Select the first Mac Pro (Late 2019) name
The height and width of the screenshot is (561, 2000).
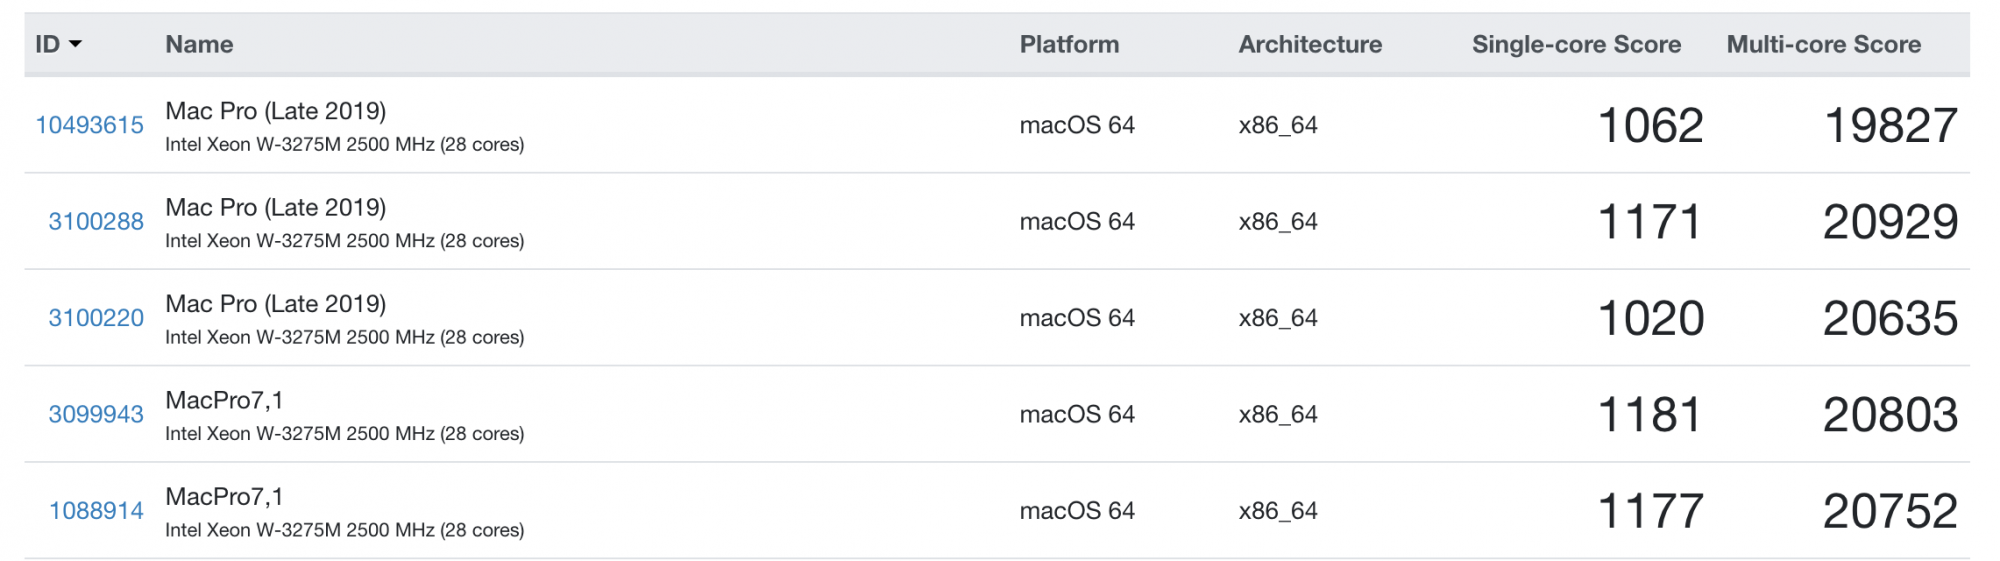pyautogui.click(x=275, y=111)
